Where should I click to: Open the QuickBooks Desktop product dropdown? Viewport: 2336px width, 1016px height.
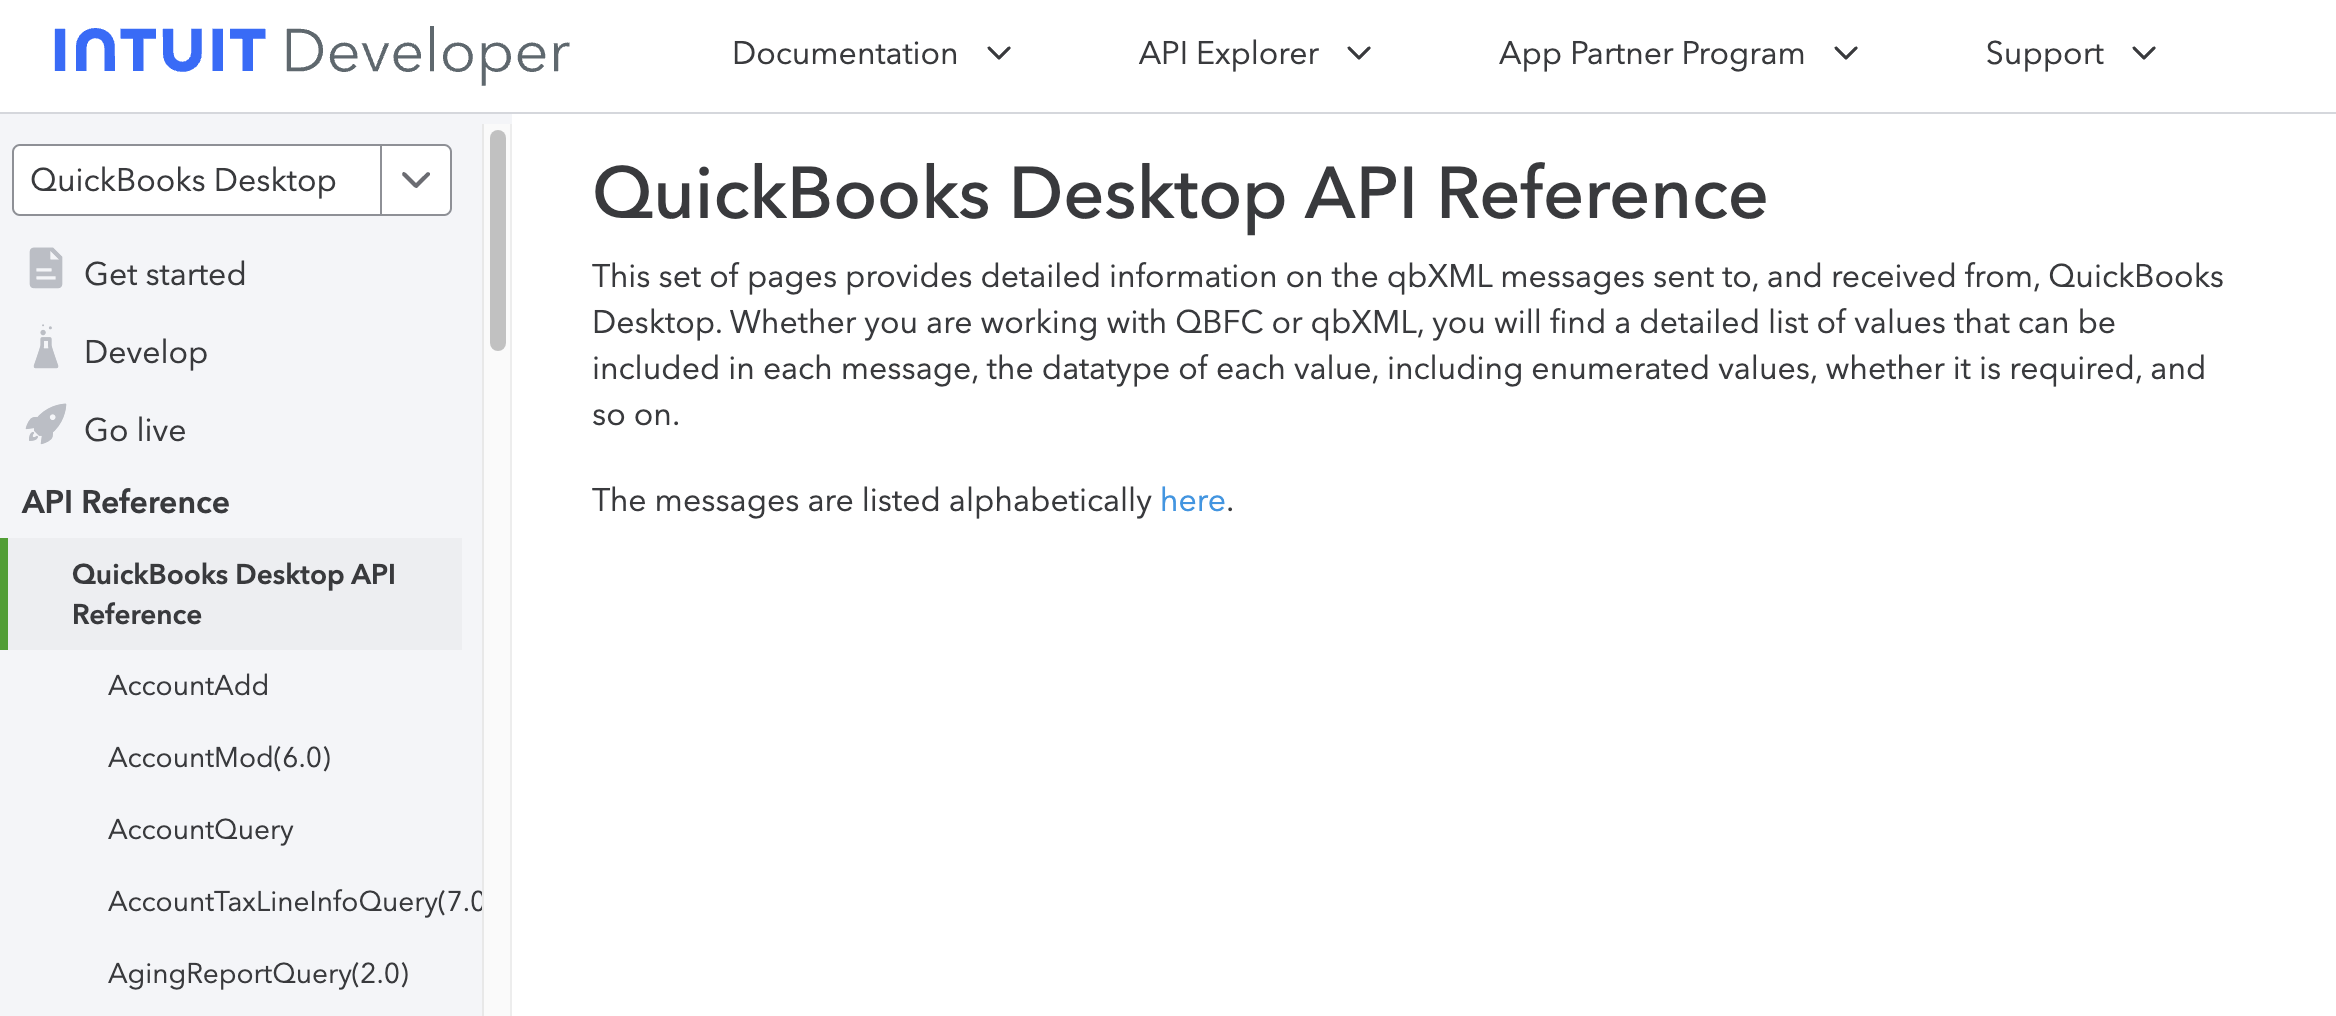click(232, 180)
